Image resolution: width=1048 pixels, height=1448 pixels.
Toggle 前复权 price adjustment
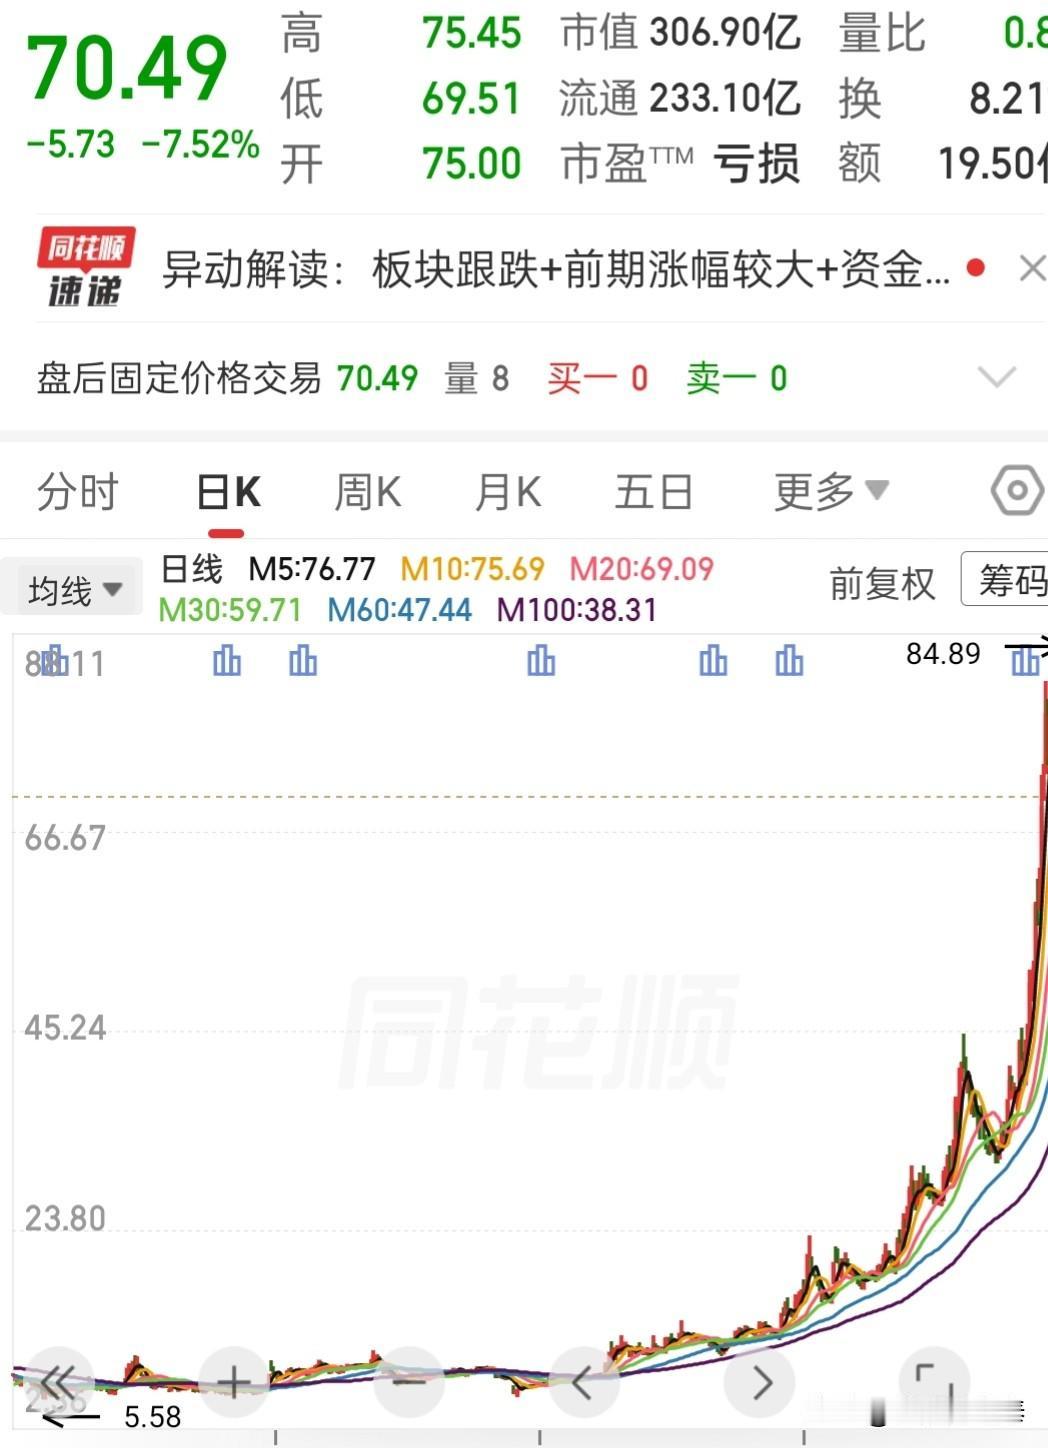click(x=881, y=582)
